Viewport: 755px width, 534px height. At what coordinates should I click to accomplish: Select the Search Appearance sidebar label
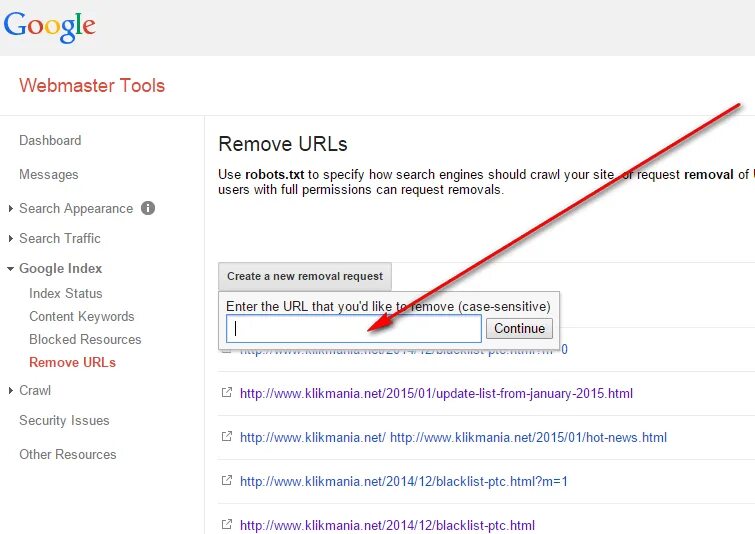(x=76, y=208)
